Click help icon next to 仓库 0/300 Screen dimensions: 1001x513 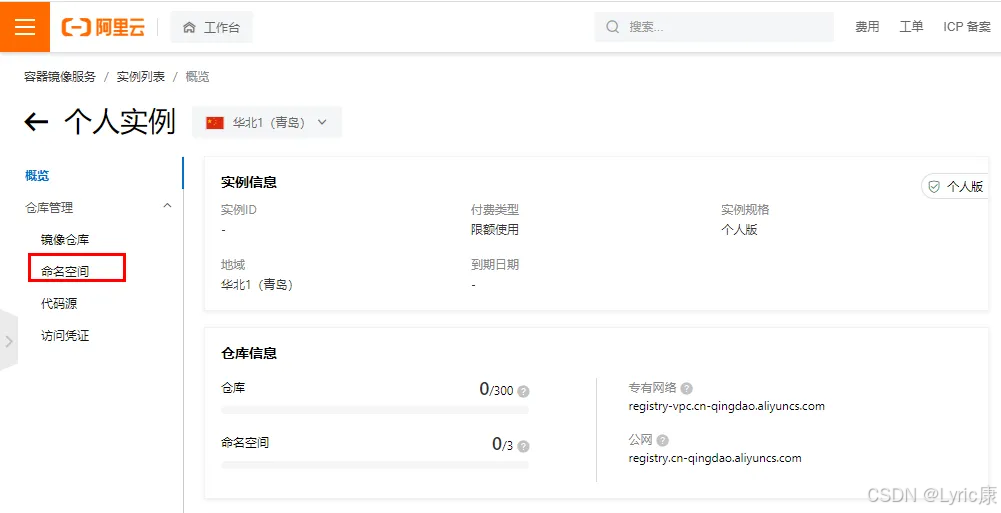point(523,391)
